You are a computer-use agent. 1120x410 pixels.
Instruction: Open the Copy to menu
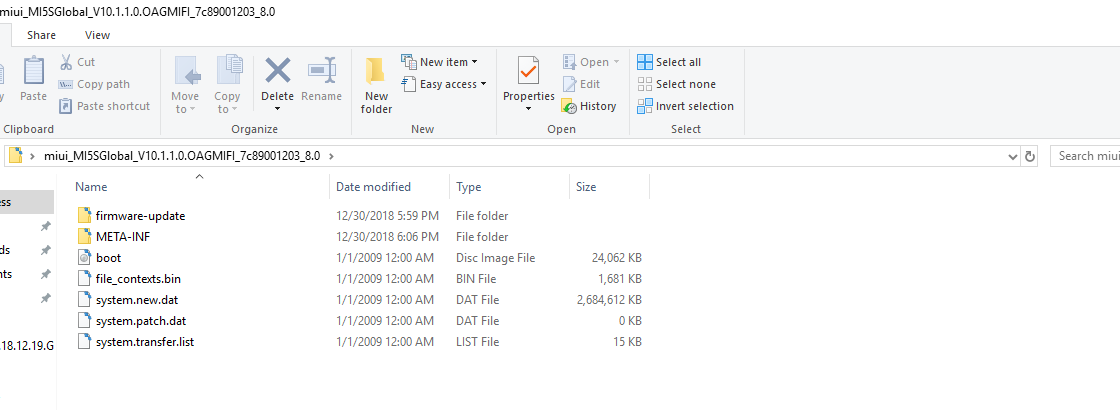227,84
